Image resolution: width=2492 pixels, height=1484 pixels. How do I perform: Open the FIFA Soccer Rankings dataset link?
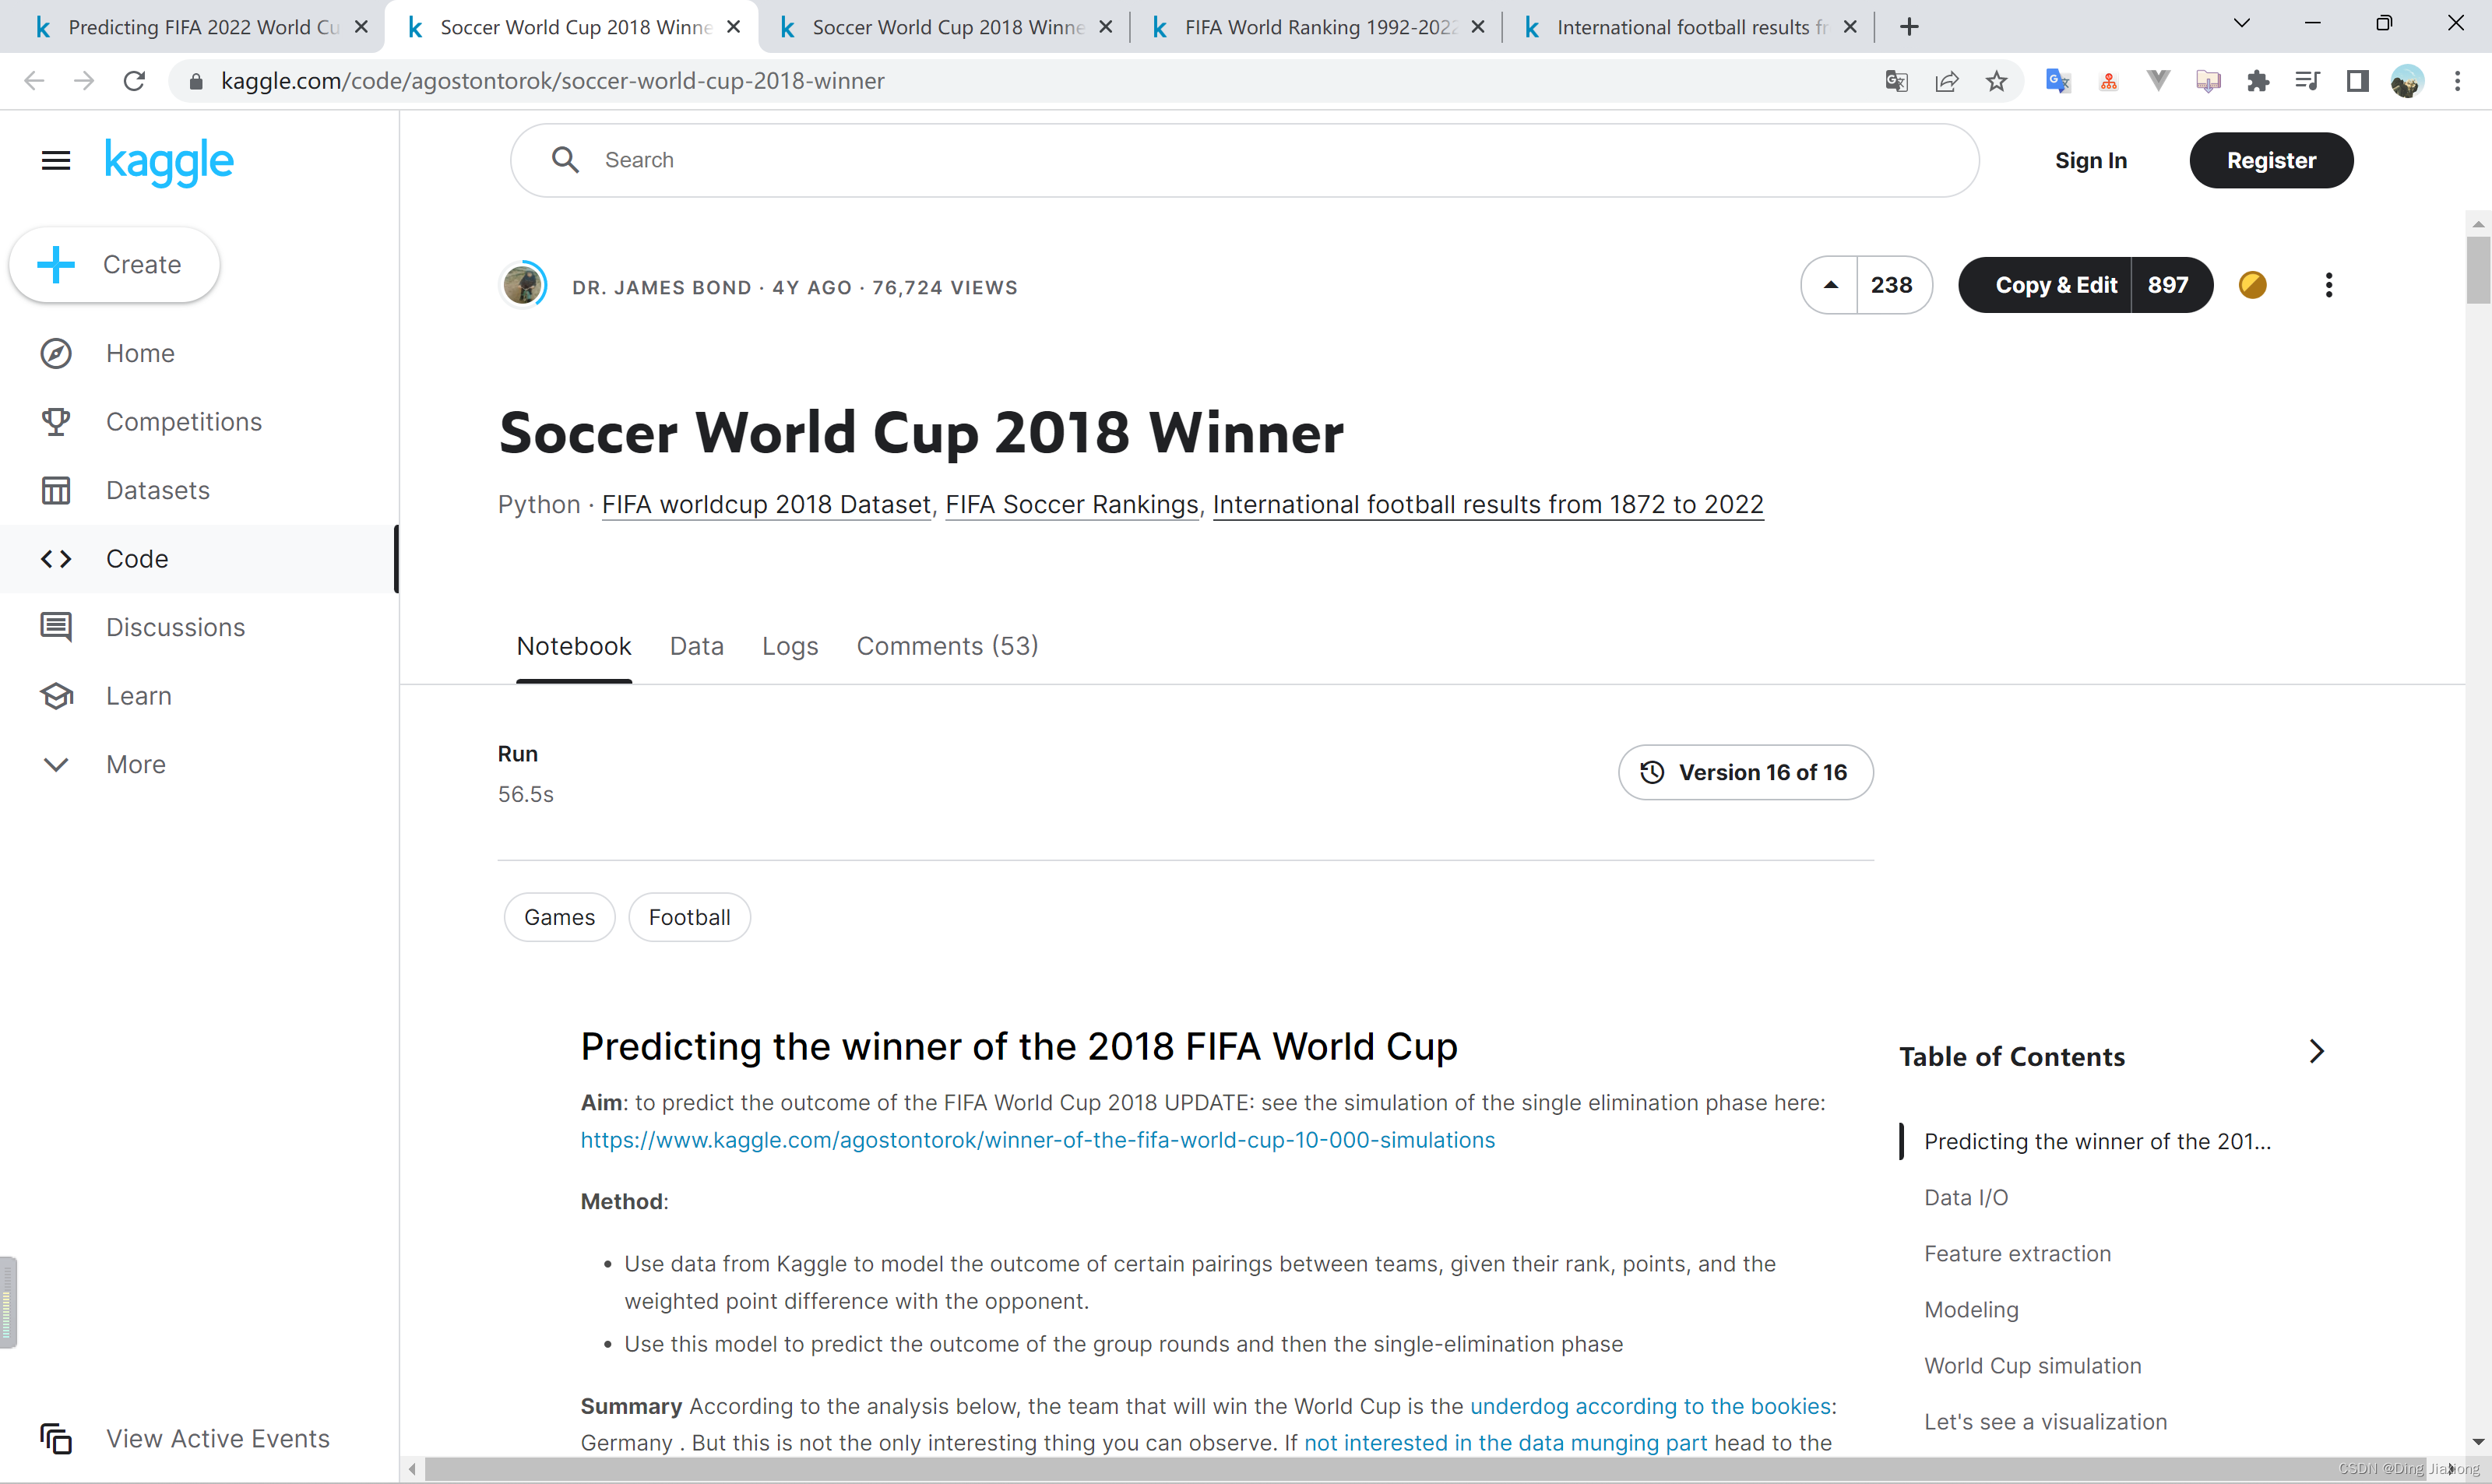(x=1071, y=504)
